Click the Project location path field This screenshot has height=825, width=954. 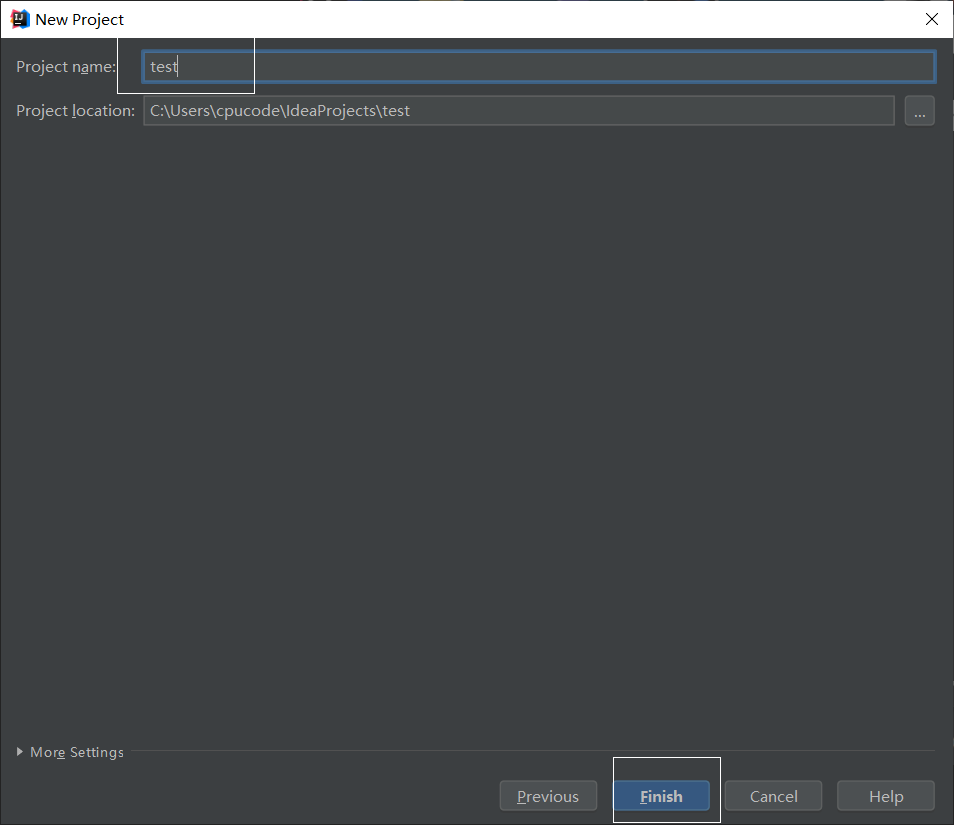tap(519, 111)
